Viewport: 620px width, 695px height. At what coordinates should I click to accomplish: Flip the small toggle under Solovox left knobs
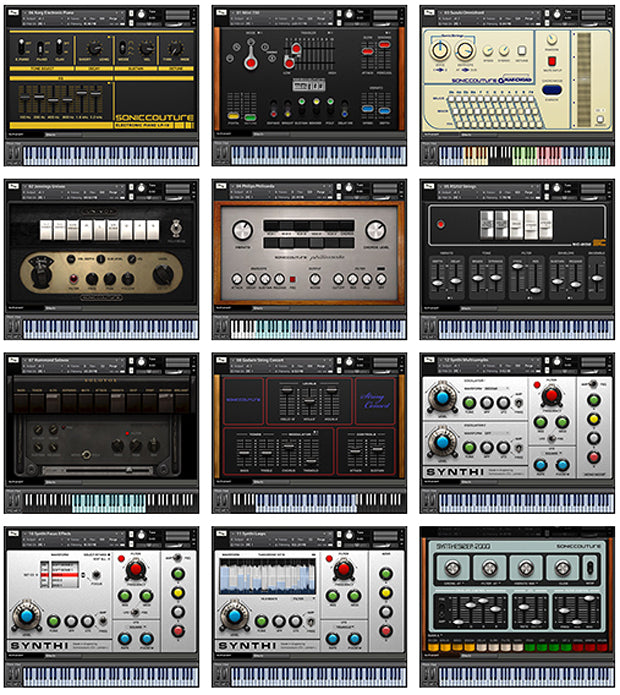(x=86, y=454)
